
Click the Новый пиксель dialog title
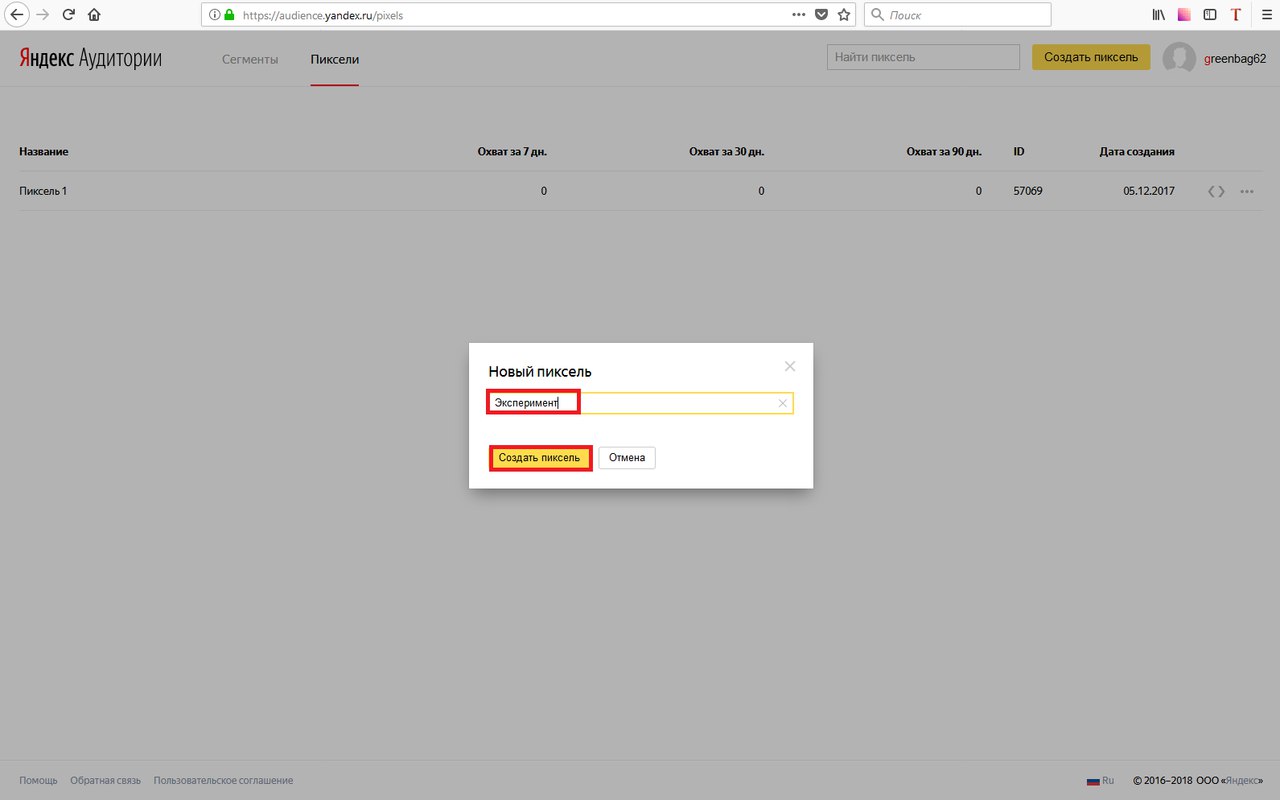(x=540, y=371)
